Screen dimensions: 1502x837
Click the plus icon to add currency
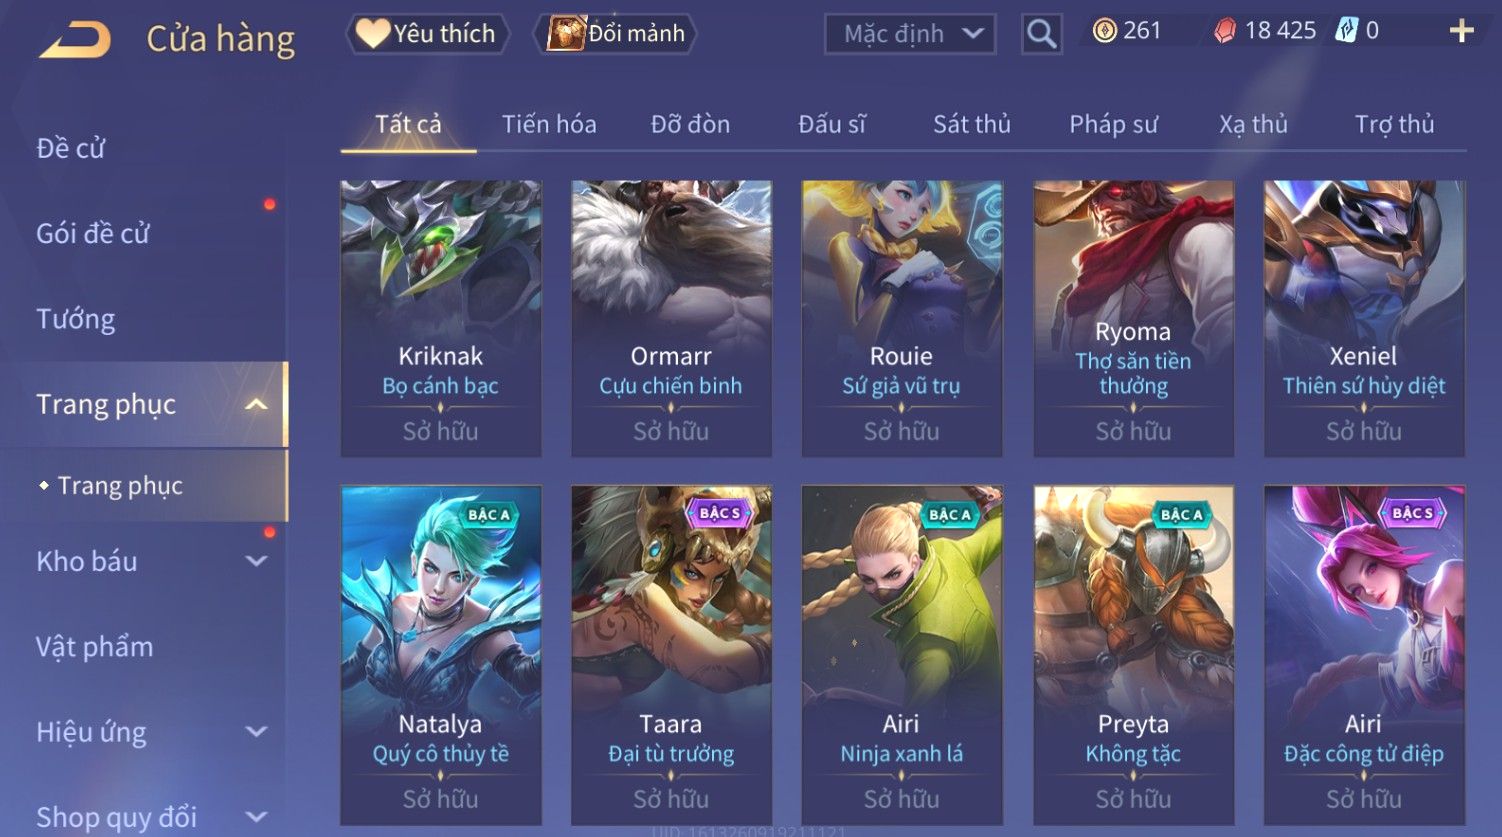click(1461, 31)
